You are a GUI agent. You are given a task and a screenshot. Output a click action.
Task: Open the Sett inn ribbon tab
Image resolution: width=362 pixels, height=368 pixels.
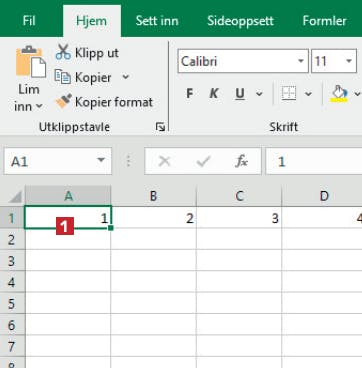[157, 21]
